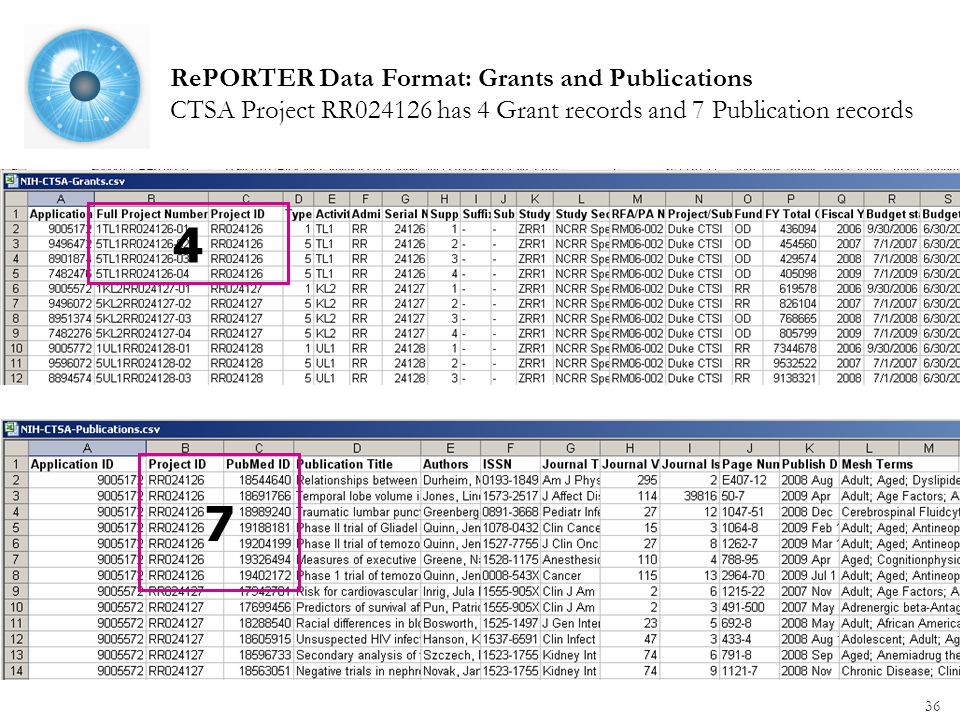Screen dimensions: 960x720
Task: Select column P header in Grants sheet
Action: (790, 199)
